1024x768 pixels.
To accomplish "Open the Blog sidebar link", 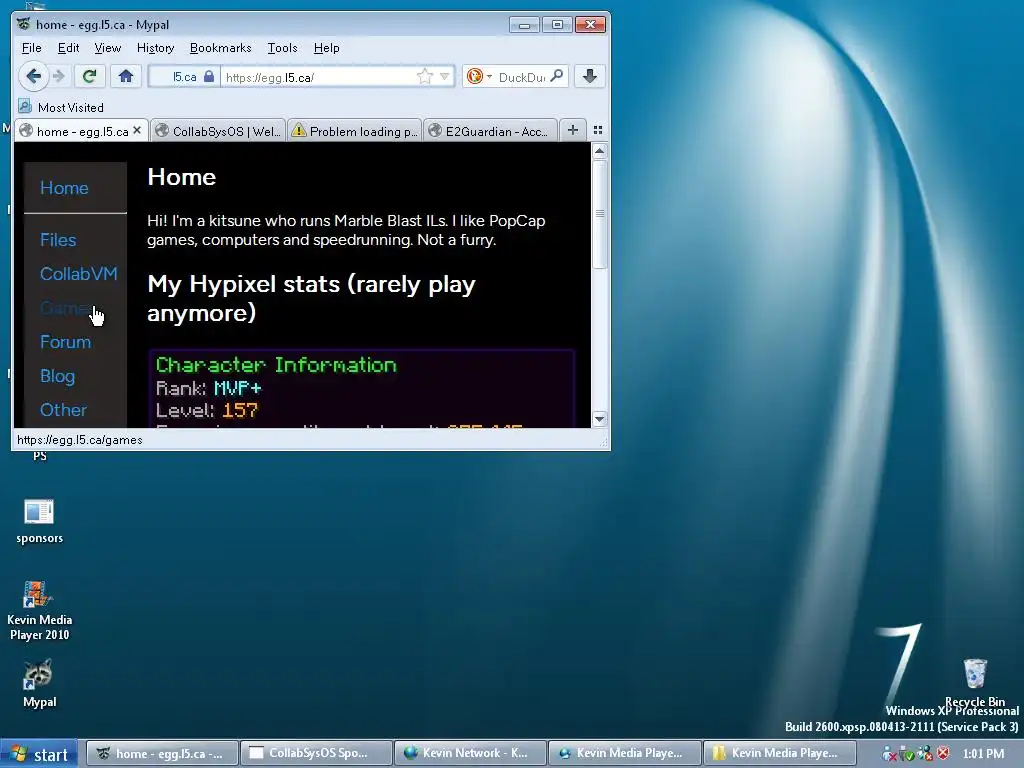I will coord(57,376).
